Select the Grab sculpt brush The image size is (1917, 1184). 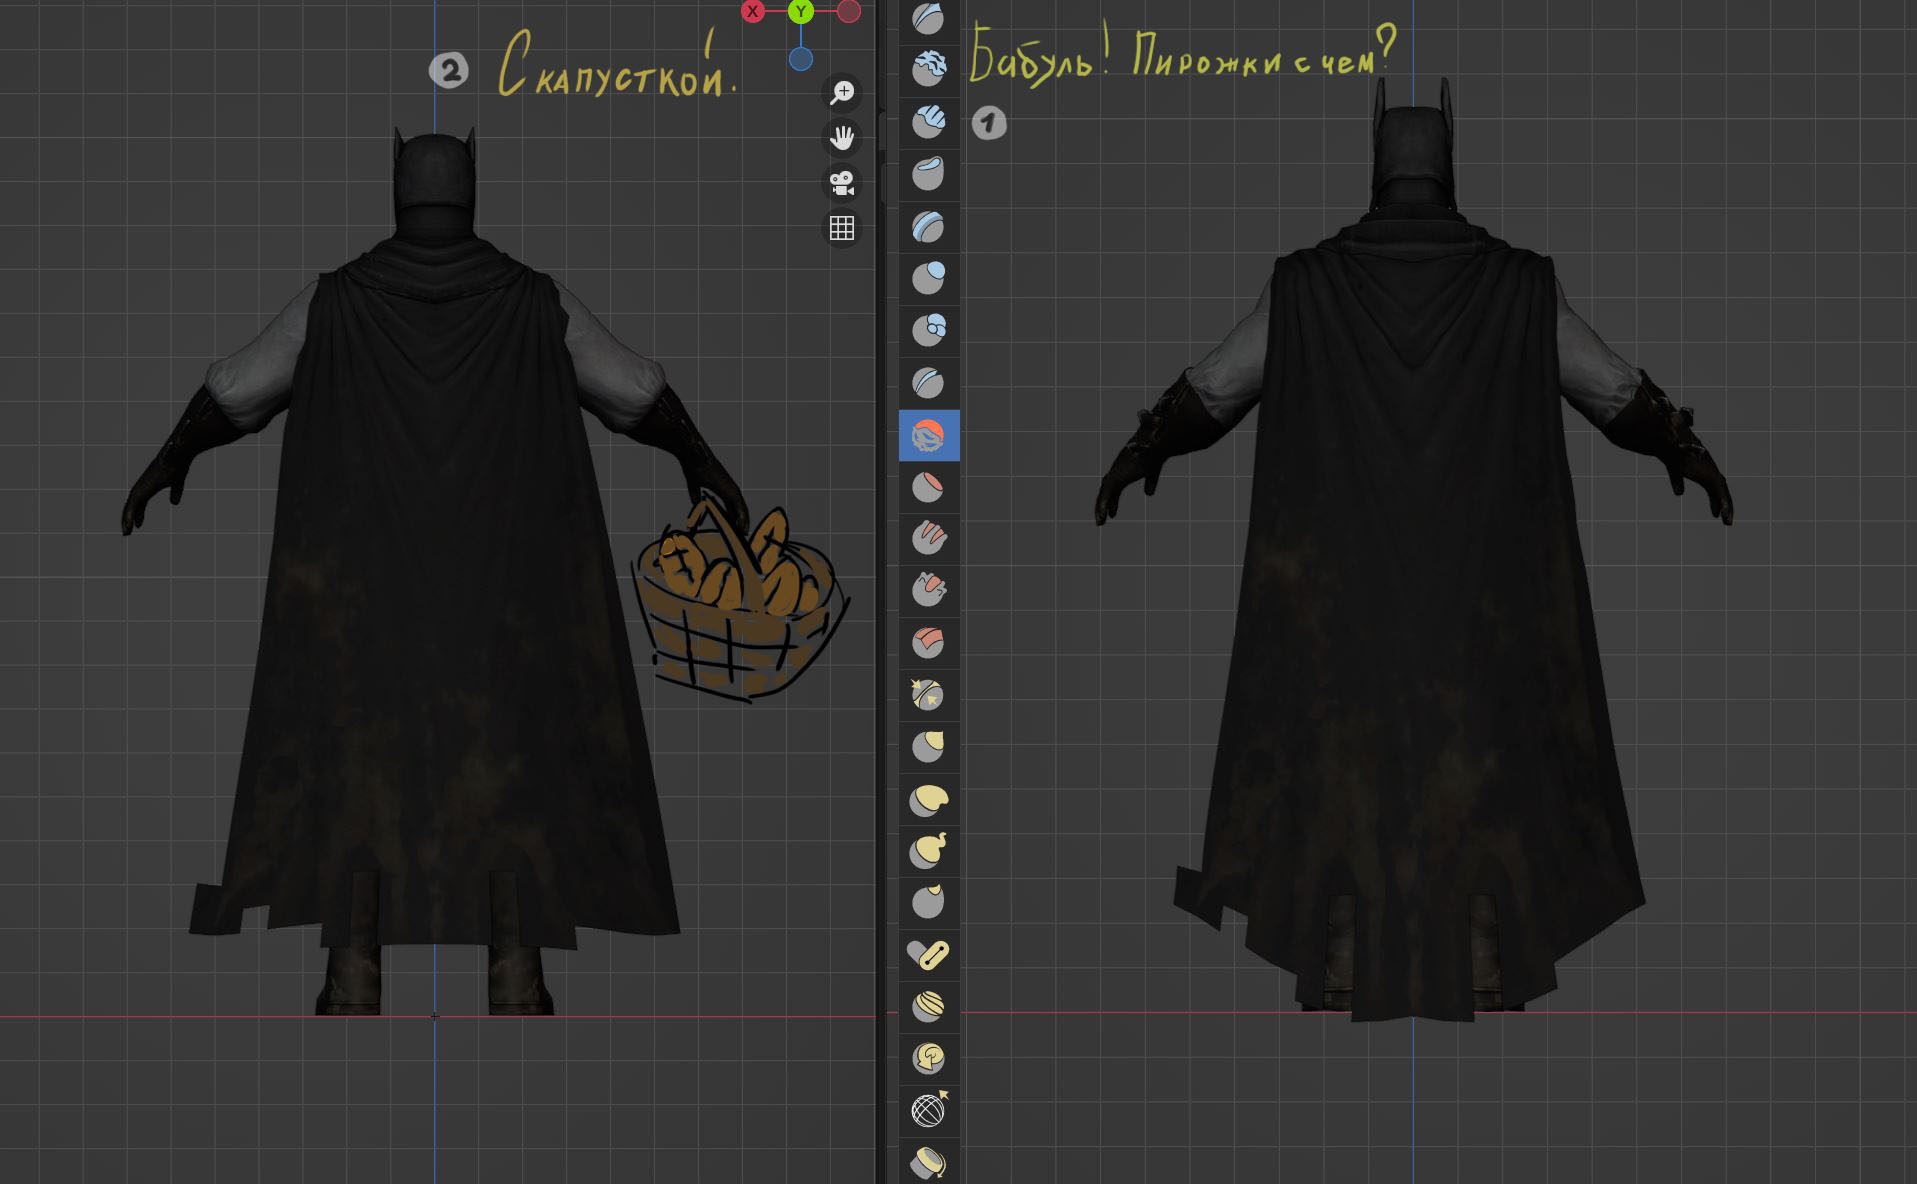click(x=929, y=746)
